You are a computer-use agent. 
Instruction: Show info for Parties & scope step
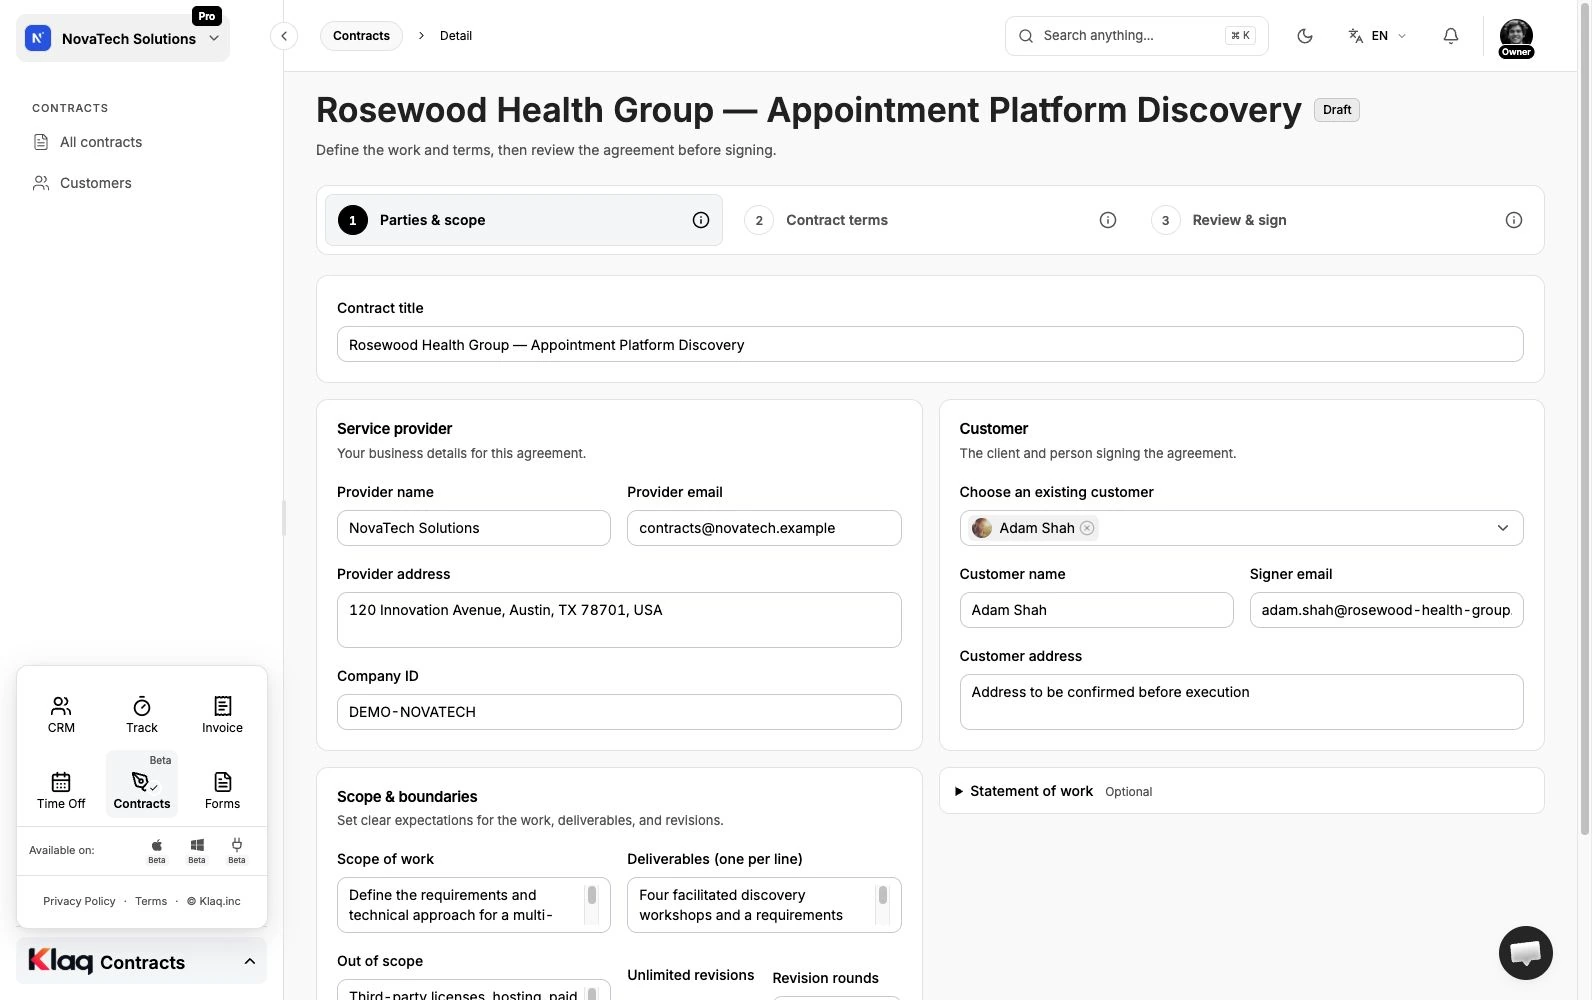point(701,220)
